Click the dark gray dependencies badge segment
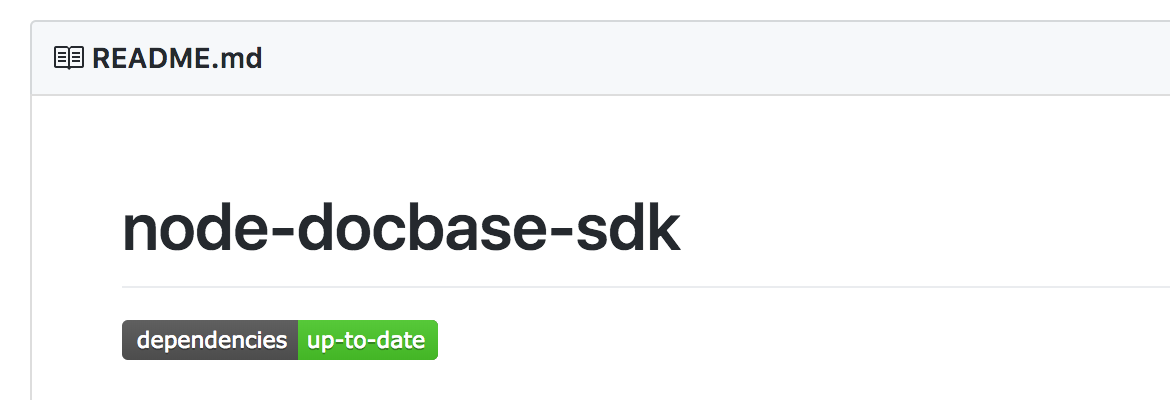The image size is (1170, 400). pyautogui.click(x=210, y=340)
